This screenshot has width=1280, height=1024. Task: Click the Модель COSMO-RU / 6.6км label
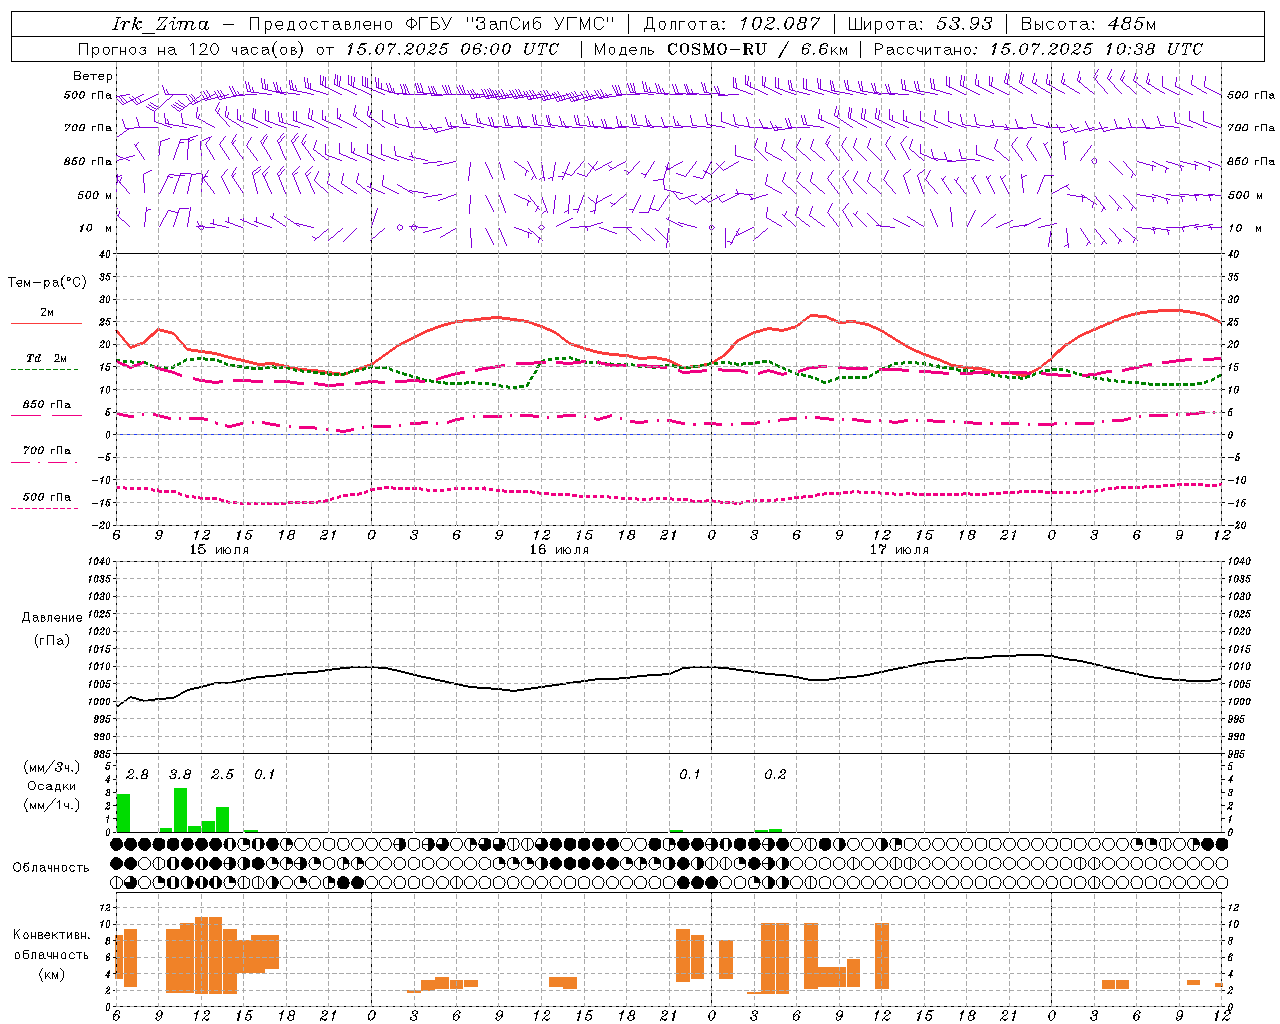(x=721, y=49)
